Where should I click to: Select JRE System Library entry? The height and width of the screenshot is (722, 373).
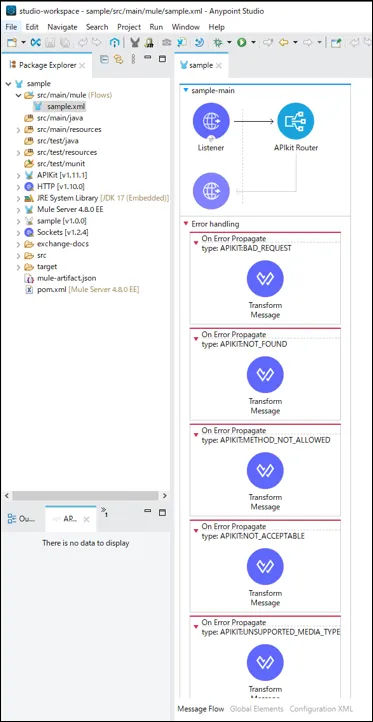[x=97, y=198]
